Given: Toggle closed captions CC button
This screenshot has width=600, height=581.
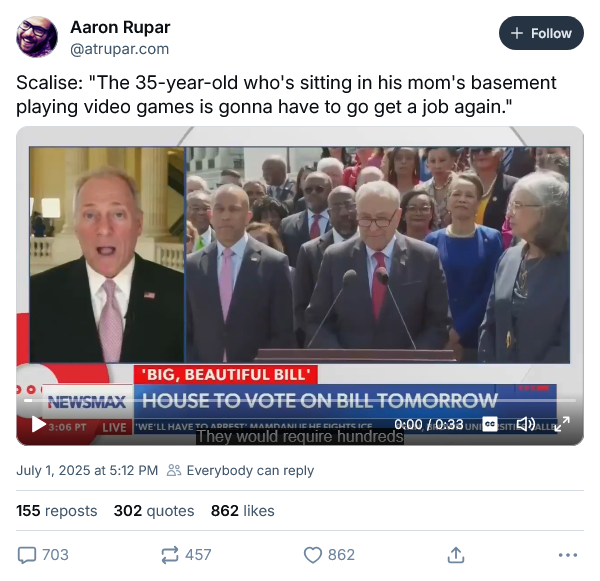Looking at the screenshot, I should [490, 424].
